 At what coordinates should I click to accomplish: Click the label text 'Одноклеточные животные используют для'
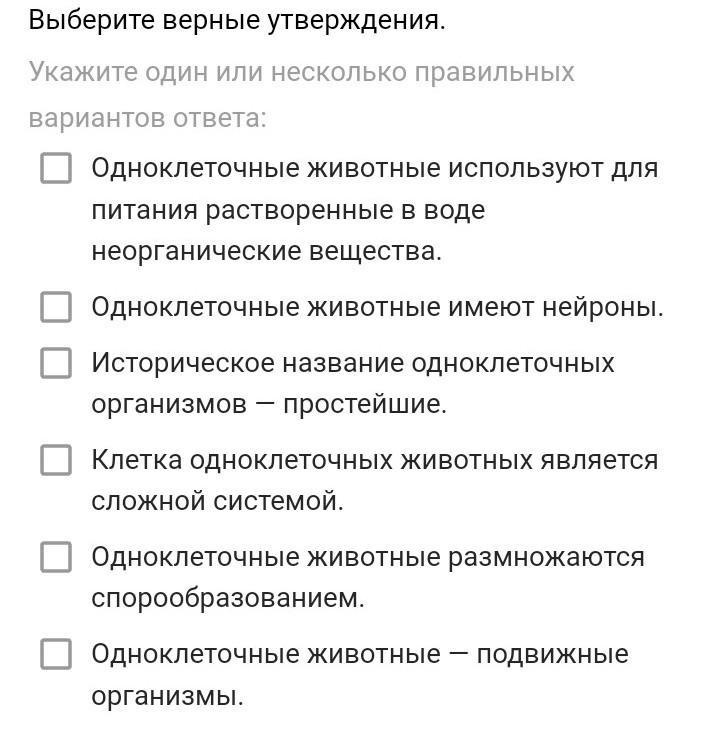click(x=374, y=168)
